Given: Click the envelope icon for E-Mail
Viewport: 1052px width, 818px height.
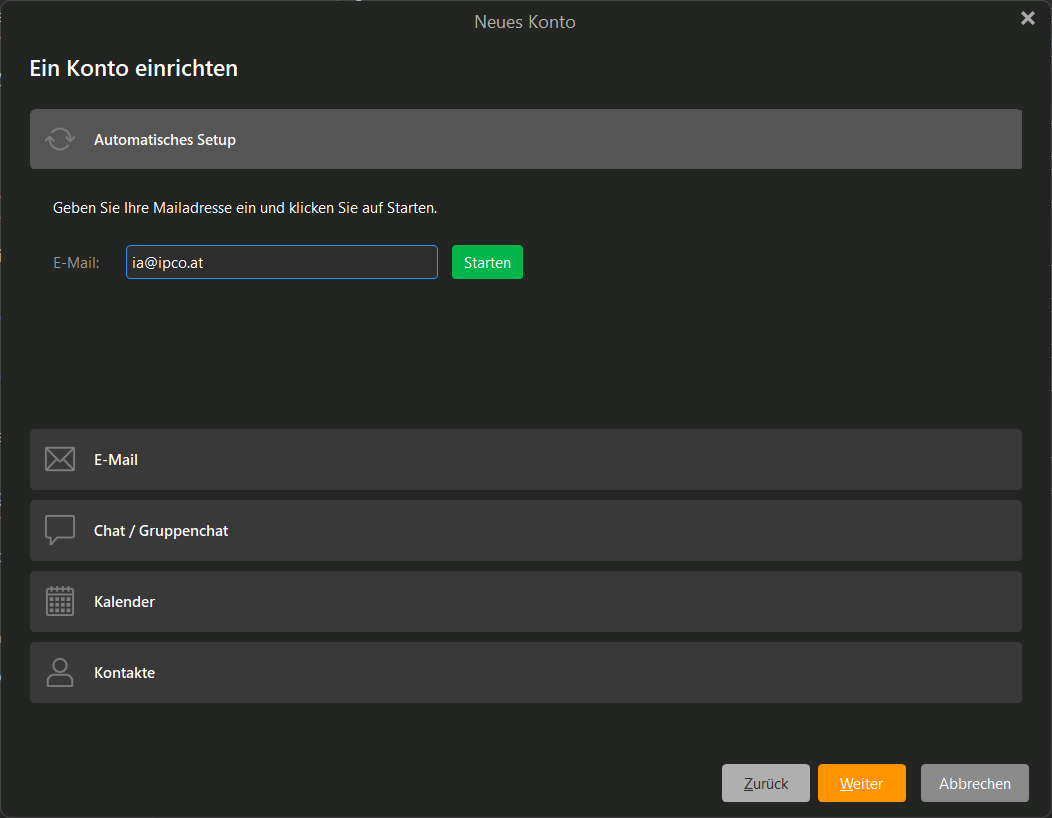Looking at the screenshot, I should [x=60, y=460].
